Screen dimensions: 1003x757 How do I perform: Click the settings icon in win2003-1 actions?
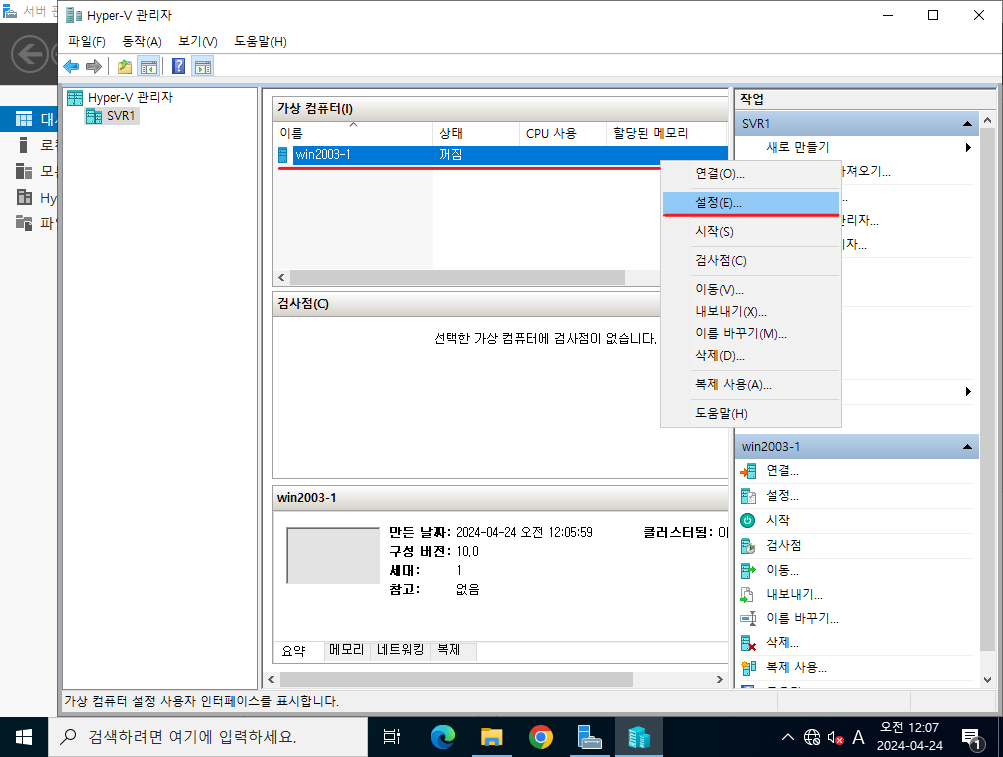[x=748, y=496]
